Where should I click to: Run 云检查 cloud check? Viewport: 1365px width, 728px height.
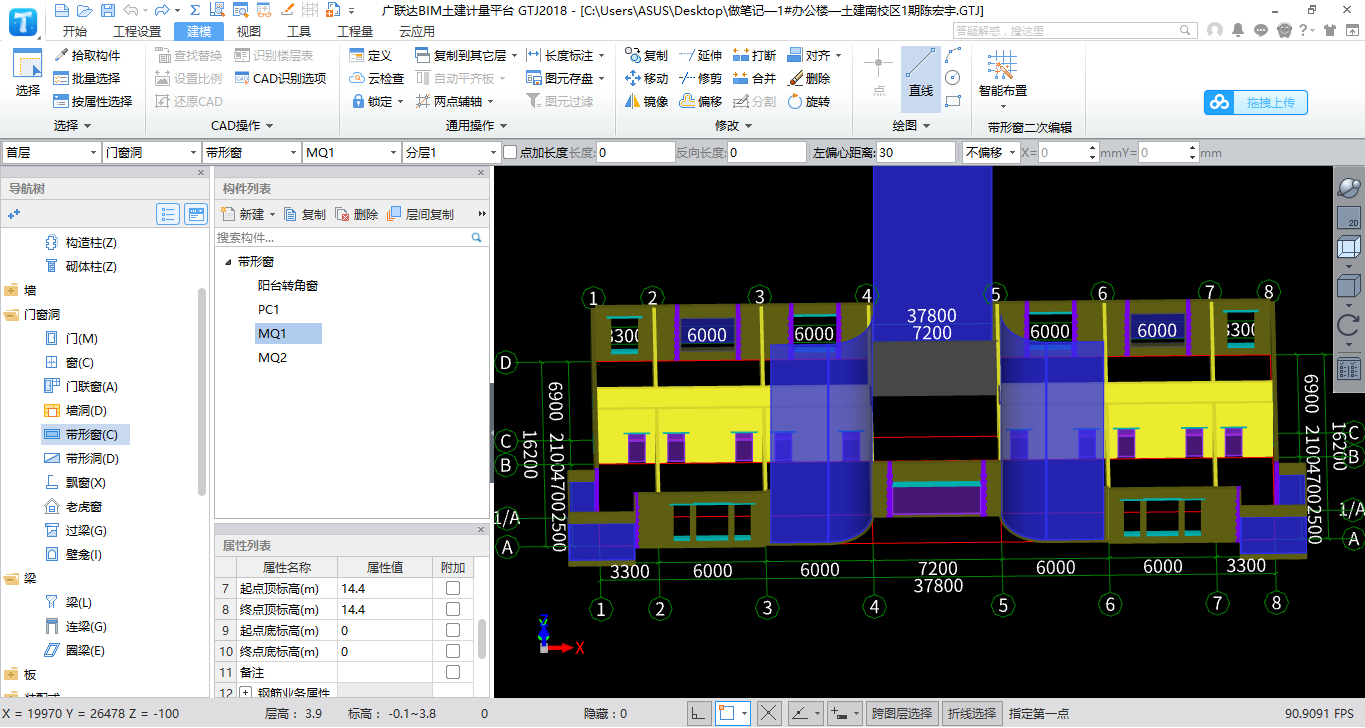(x=377, y=78)
